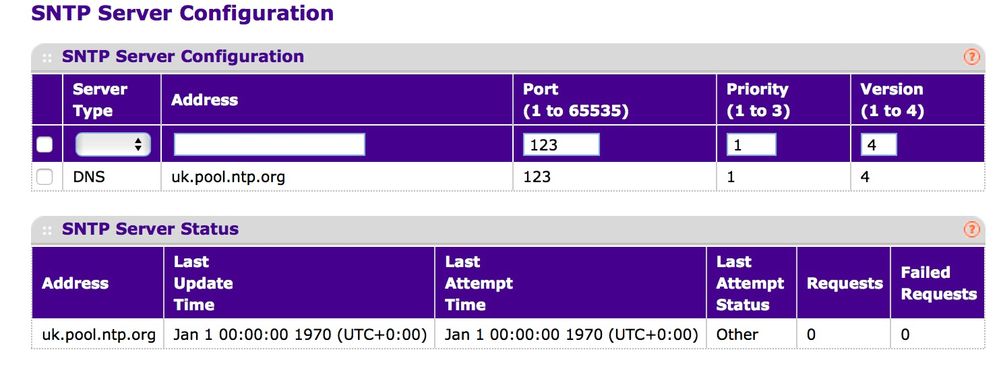This screenshot has width=999, height=367.
Task: Tick the checkbox in the new-entry row
Action: (x=44, y=145)
